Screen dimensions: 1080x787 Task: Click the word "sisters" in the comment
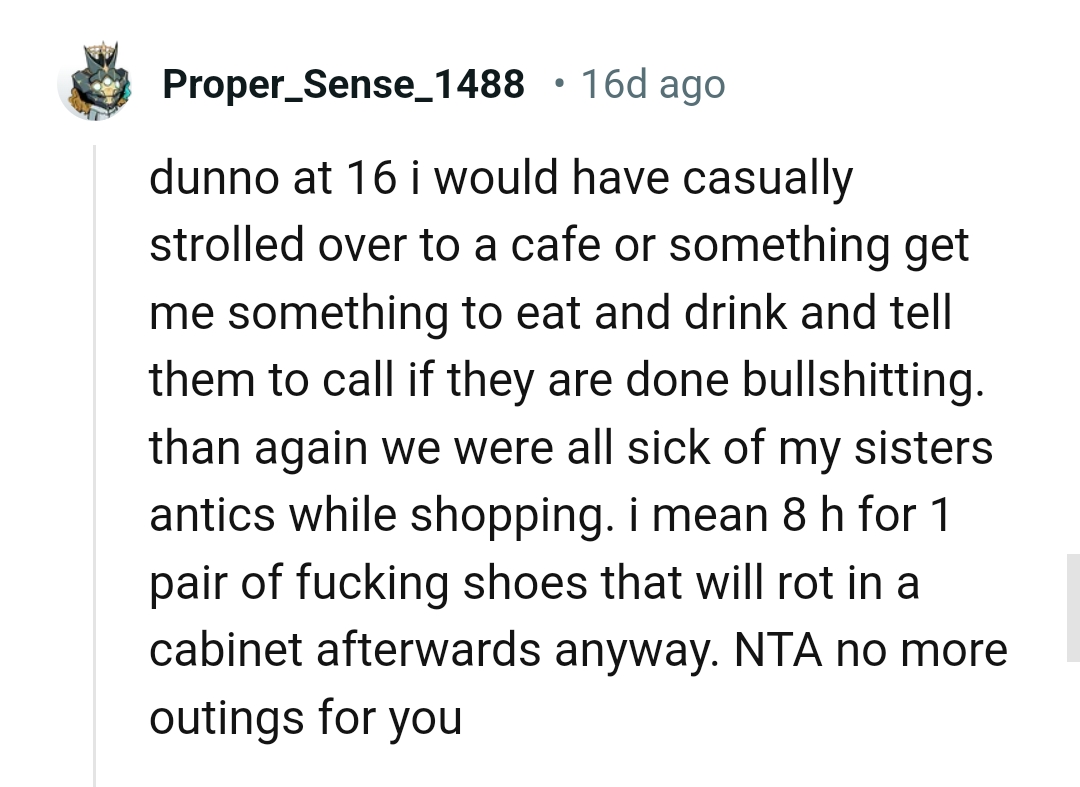point(925,447)
